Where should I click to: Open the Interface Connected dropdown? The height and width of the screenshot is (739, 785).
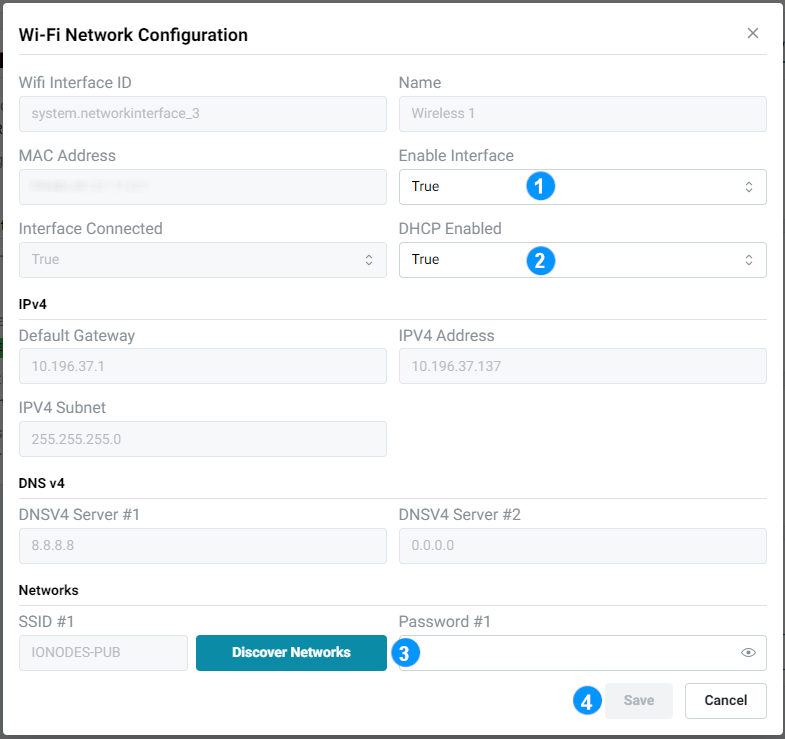click(203, 260)
